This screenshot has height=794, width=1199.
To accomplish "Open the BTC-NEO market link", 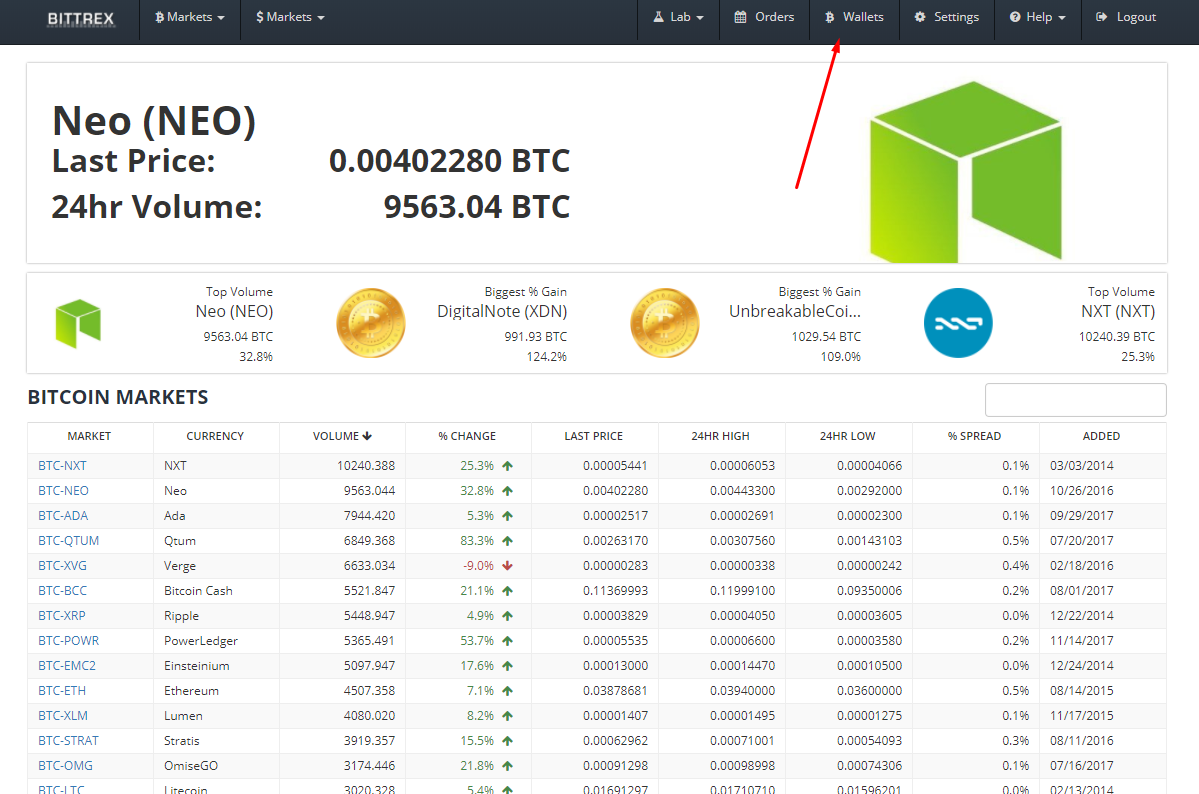I will tap(63, 491).
